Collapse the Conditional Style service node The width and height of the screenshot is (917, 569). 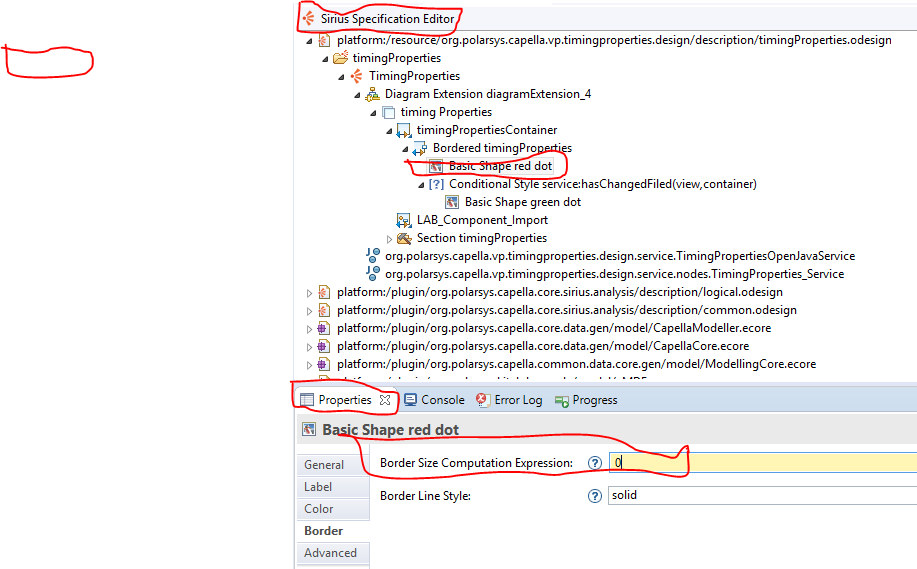coord(421,185)
